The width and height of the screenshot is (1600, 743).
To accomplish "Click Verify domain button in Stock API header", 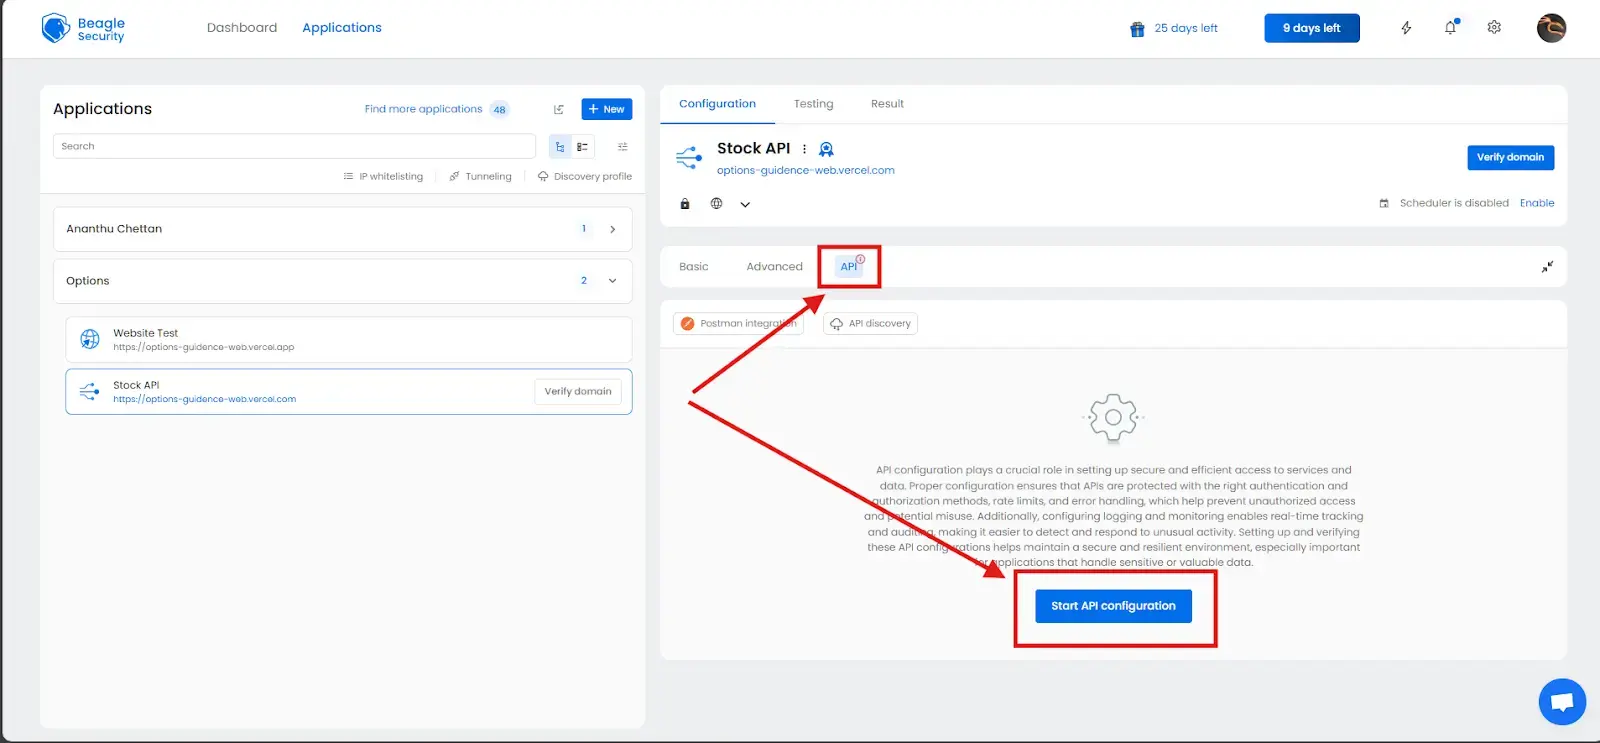I will click(x=1510, y=158).
